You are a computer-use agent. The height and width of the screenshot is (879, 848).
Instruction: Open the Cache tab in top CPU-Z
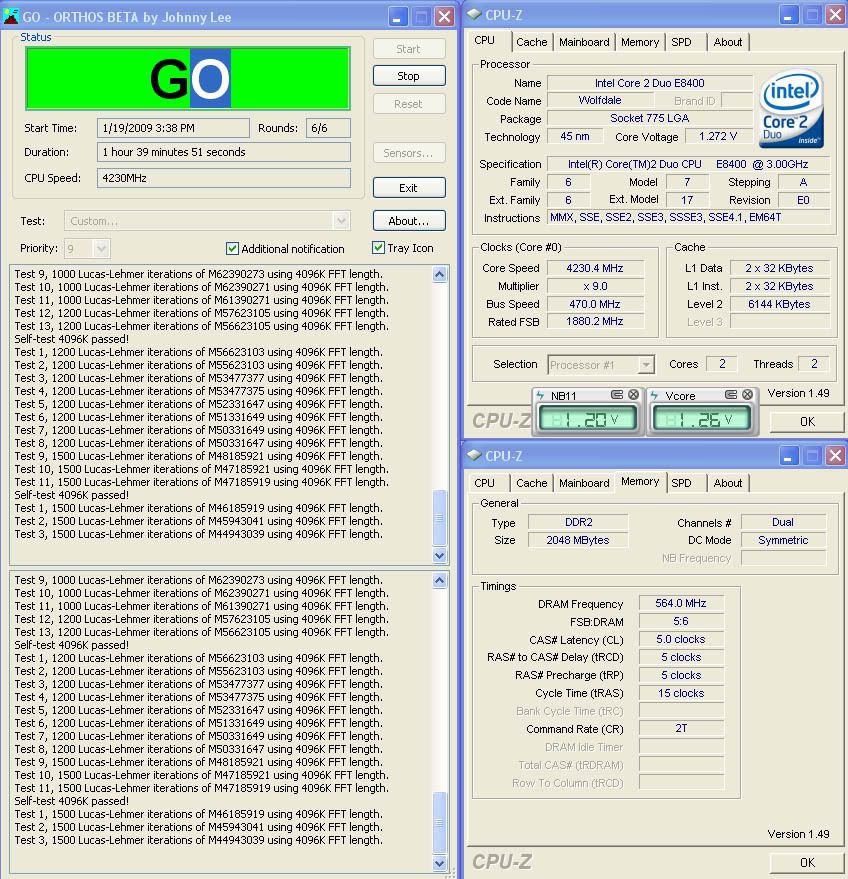tap(531, 42)
